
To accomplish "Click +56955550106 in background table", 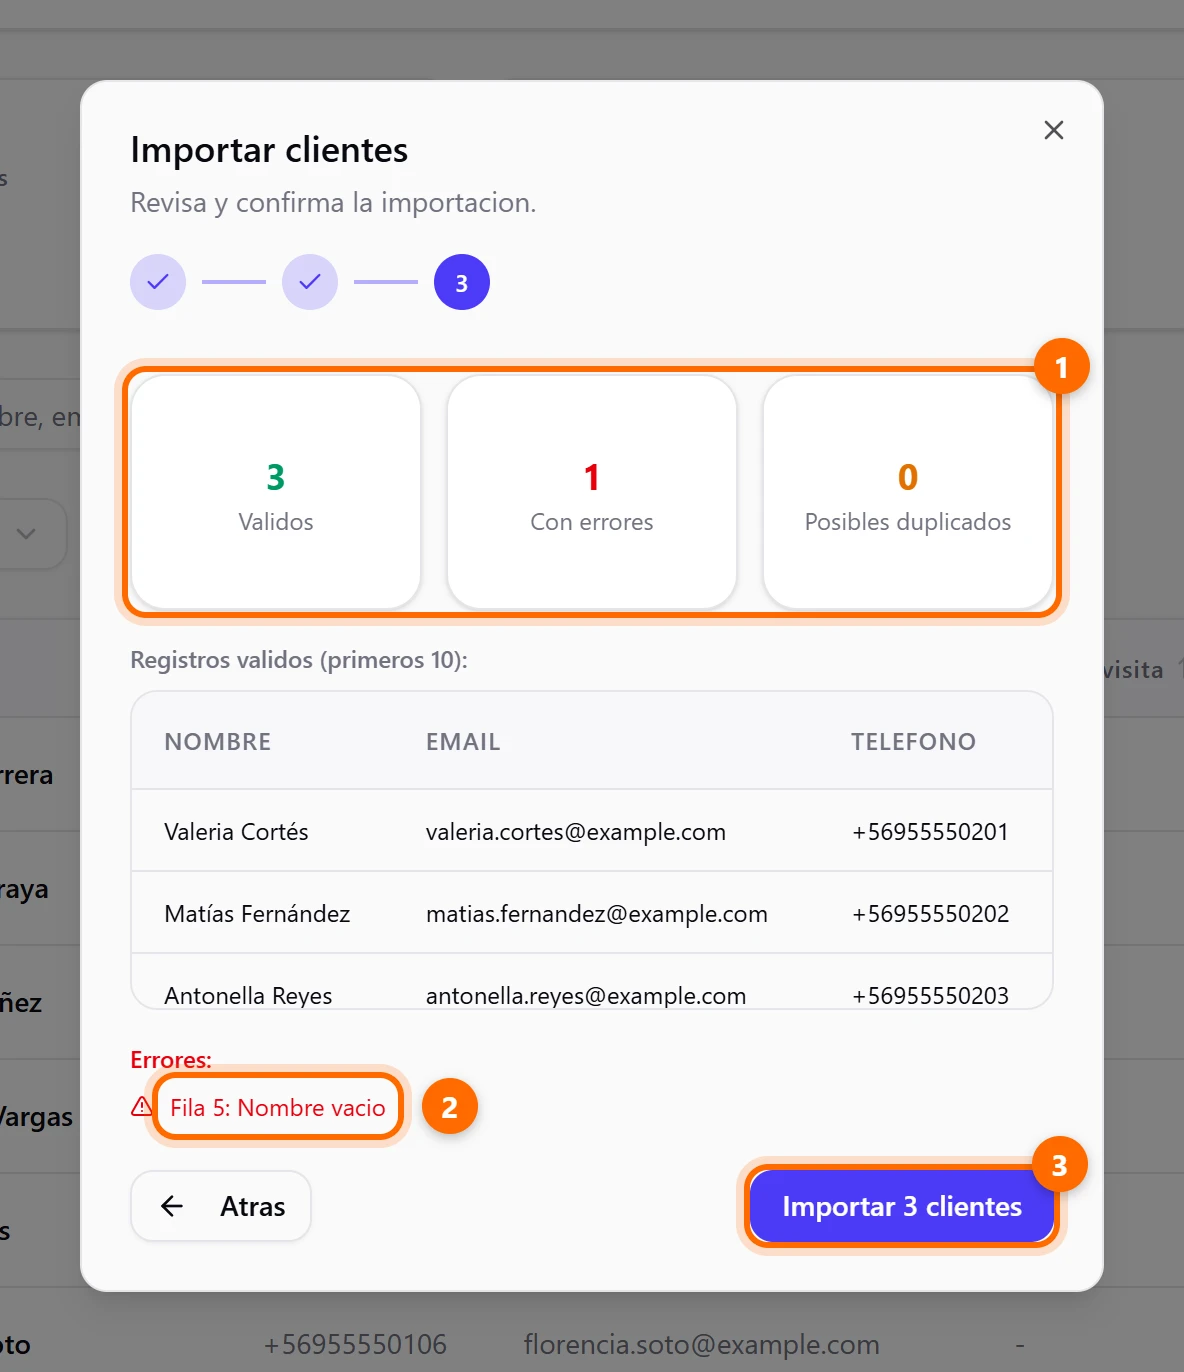I will click(355, 1344).
